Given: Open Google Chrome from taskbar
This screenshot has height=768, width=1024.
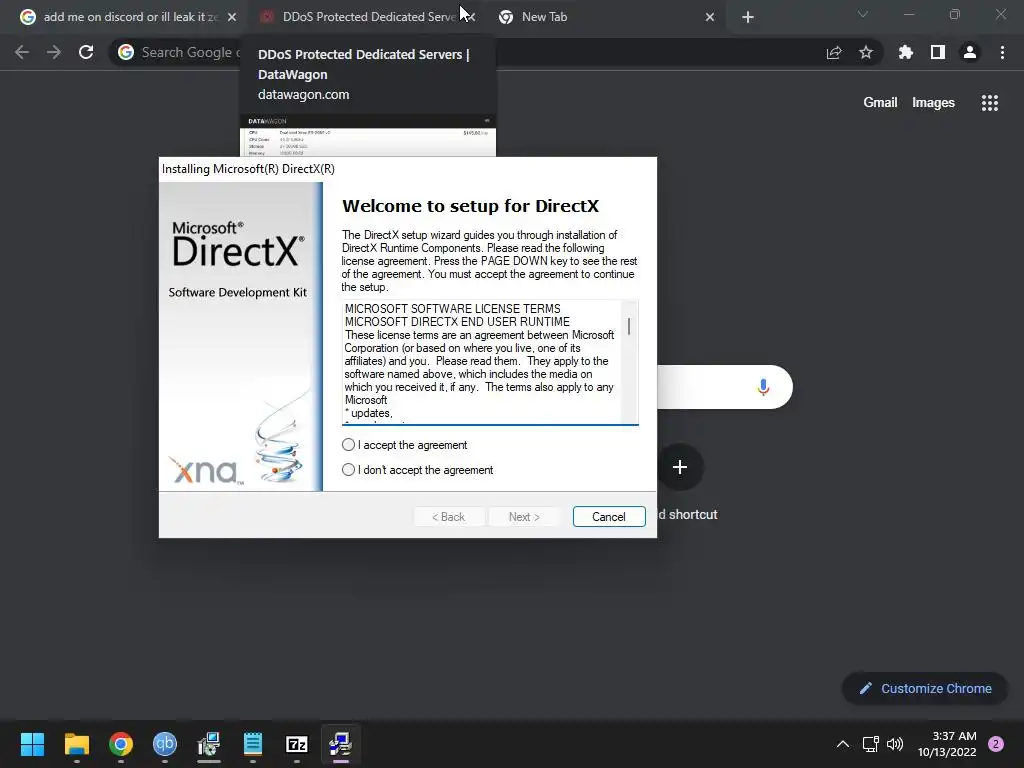Looking at the screenshot, I should 121,744.
